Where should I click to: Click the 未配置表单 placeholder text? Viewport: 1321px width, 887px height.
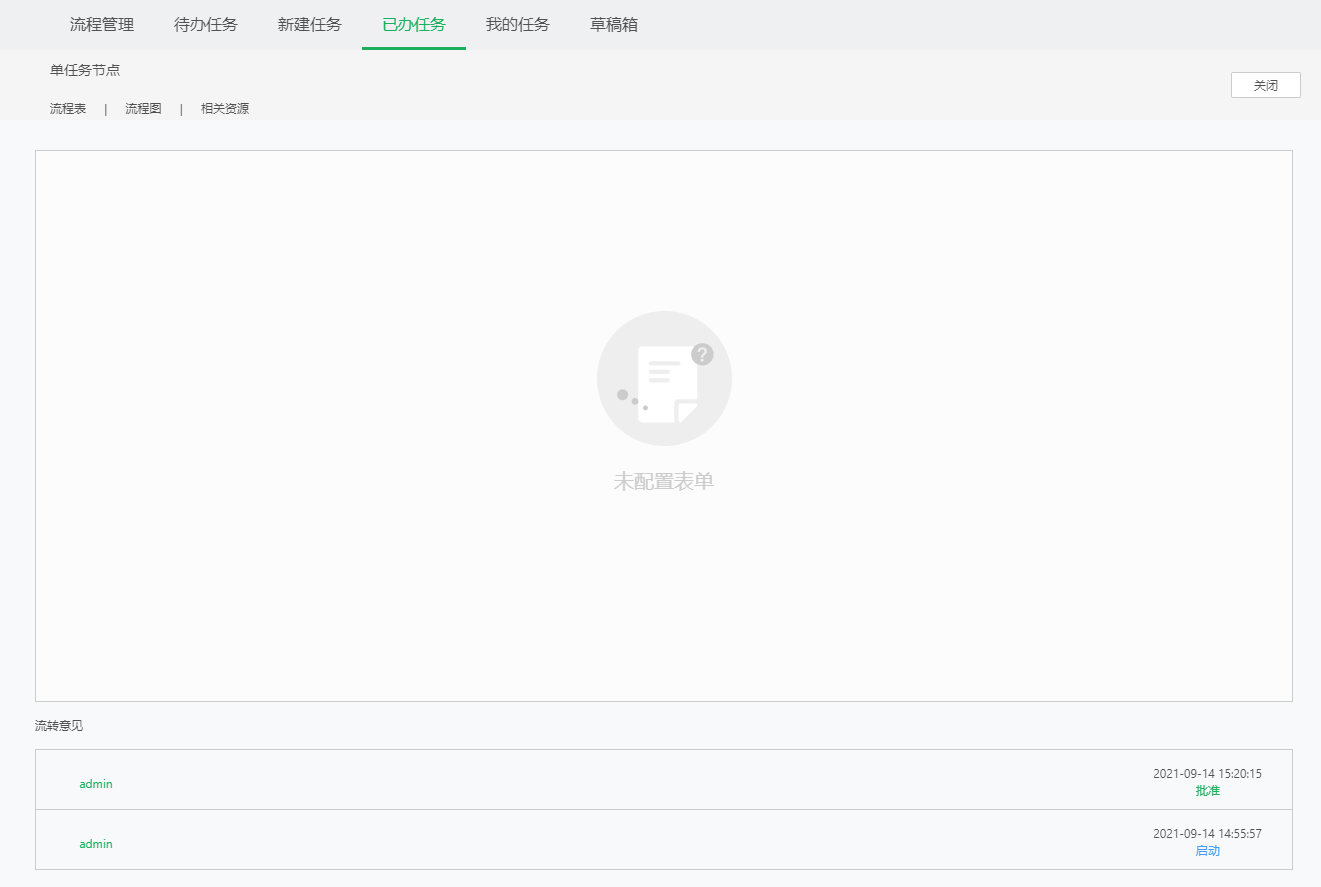663,480
